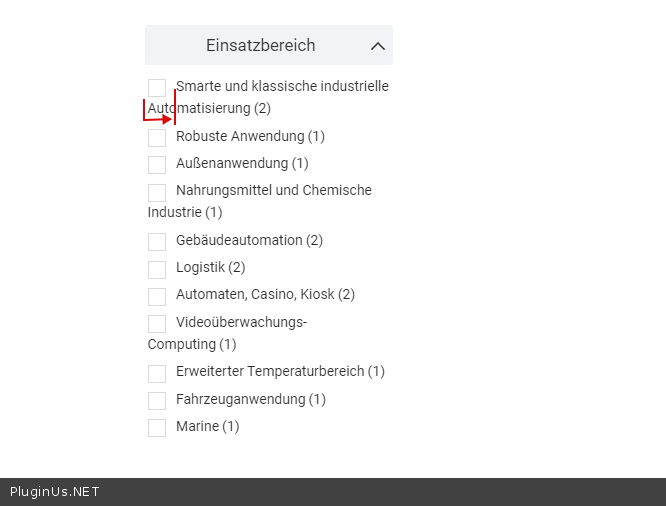666x506 pixels.
Task: Collapse the Einsatzbereich chevron arrow
Action: [x=377, y=46]
